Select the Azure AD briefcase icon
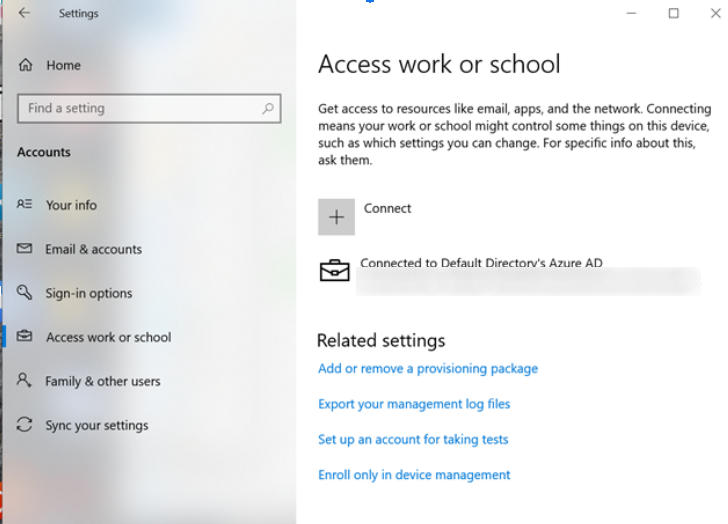The height and width of the screenshot is (524, 728). click(x=334, y=271)
